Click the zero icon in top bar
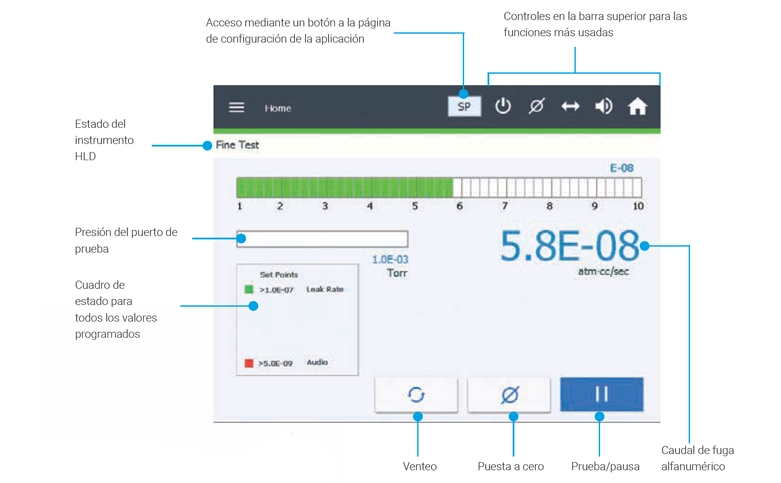This screenshot has width=781, height=483. click(536, 106)
